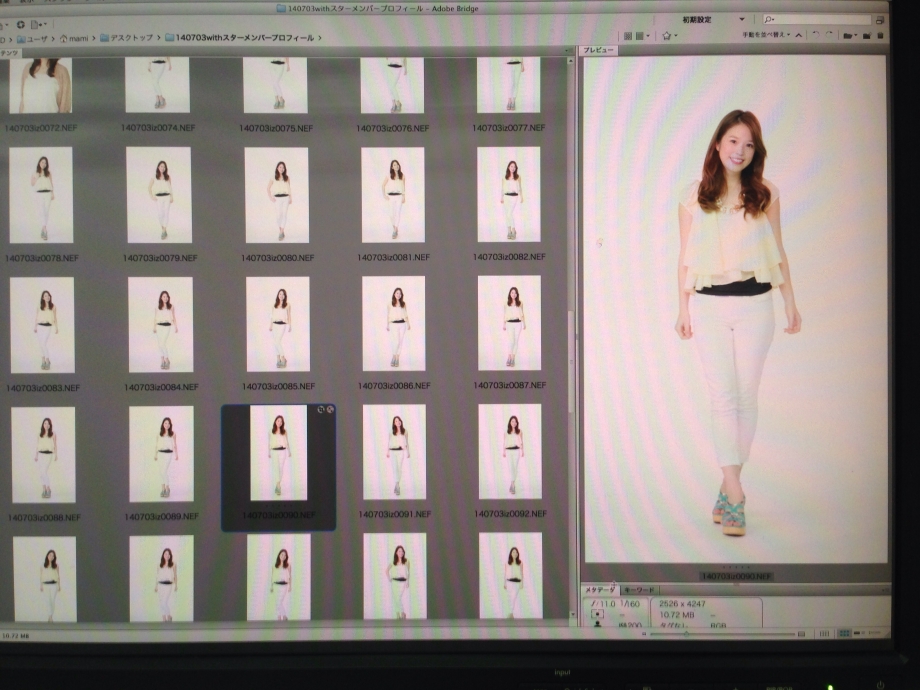This screenshot has width=920, height=690.
Task: Select thumbnail 140703iz0087.NEF
Action: tap(509, 323)
